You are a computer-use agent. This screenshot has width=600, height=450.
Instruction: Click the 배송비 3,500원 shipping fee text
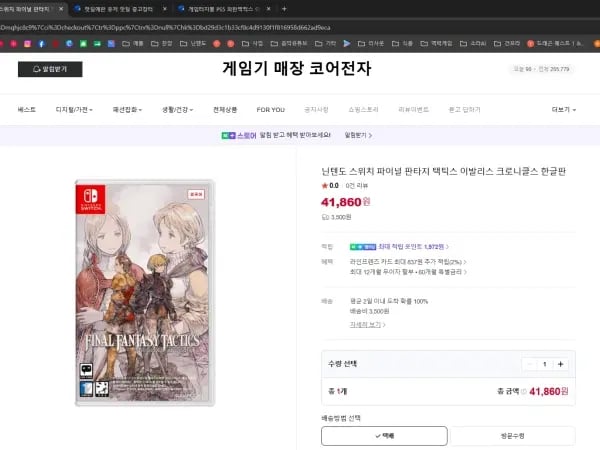(369, 311)
